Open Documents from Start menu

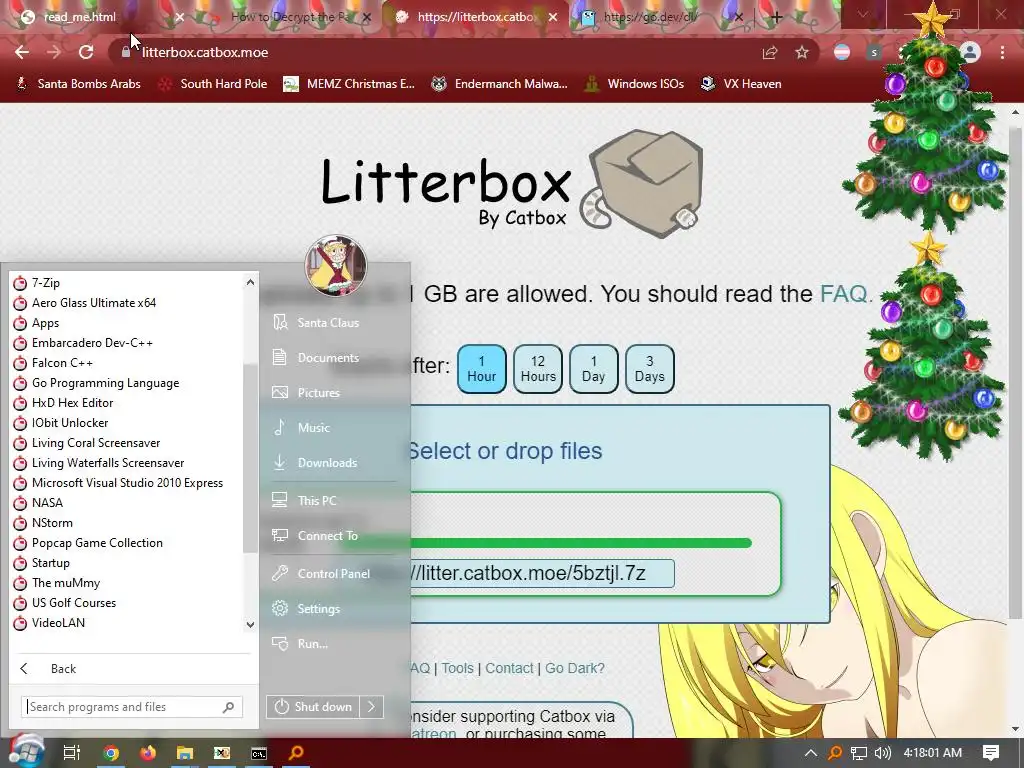(x=328, y=358)
